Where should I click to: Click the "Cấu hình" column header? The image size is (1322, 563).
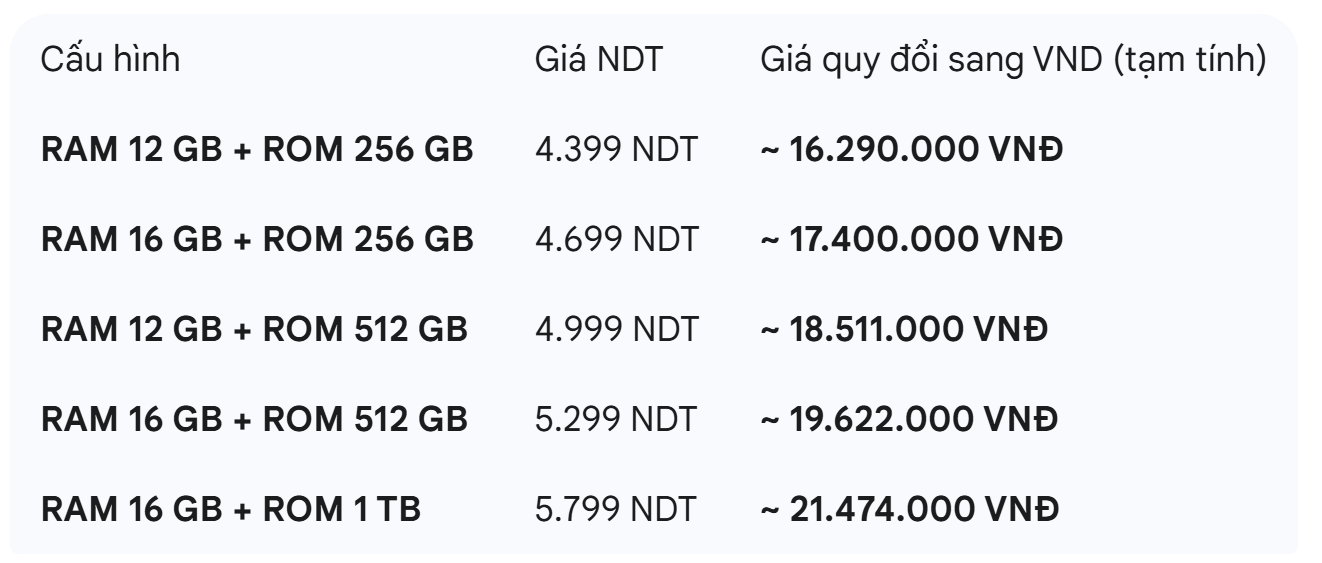click(x=110, y=60)
